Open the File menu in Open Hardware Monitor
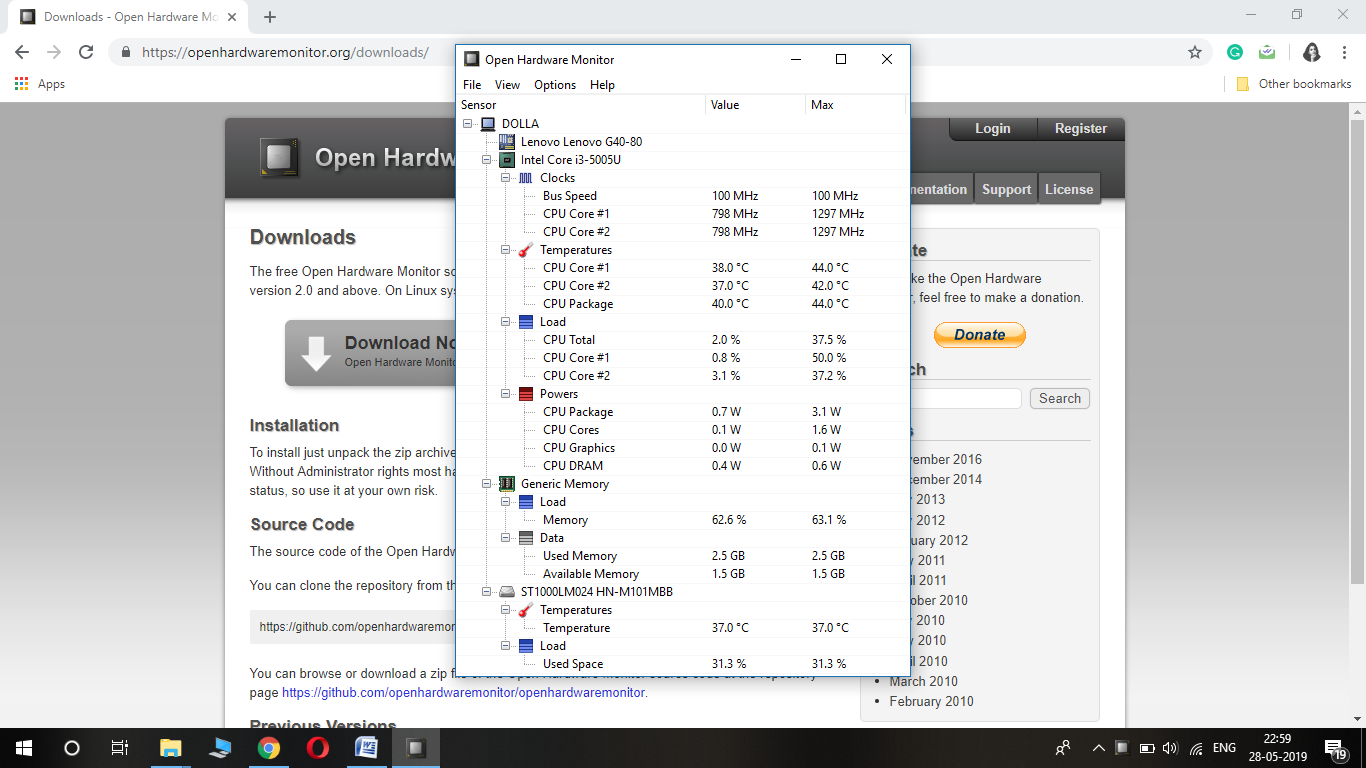The width and height of the screenshot is (1366, 768). point(472,85)
